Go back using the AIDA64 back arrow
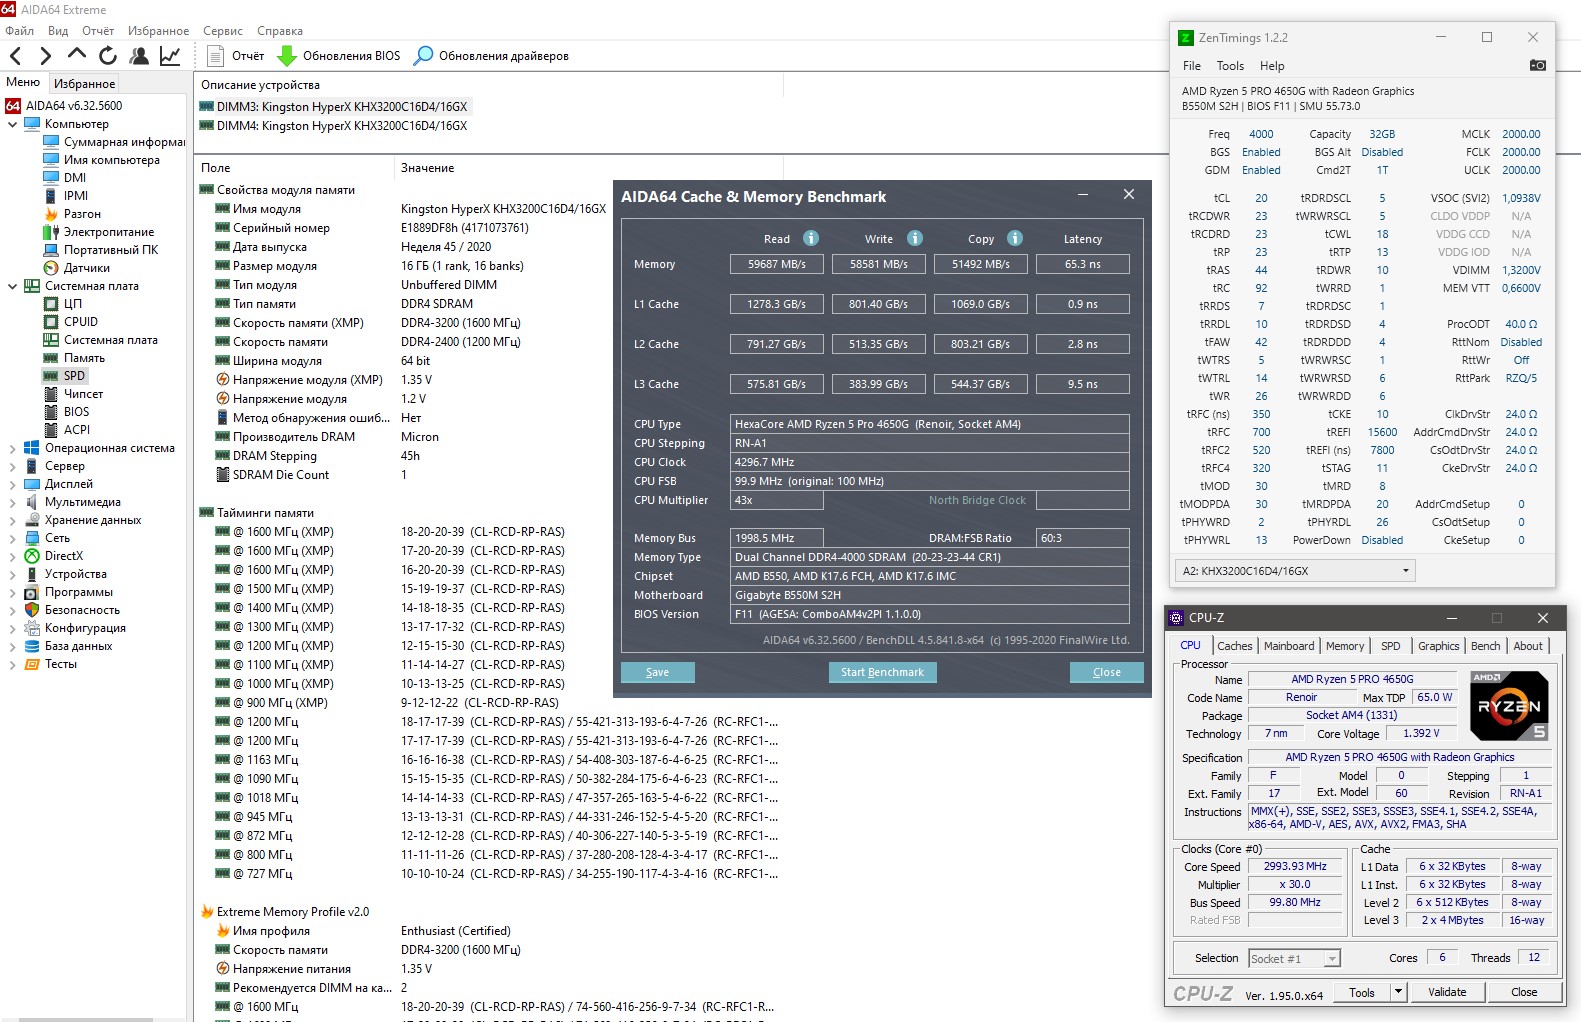The image size is (1581, 1022). click(16, 56)
